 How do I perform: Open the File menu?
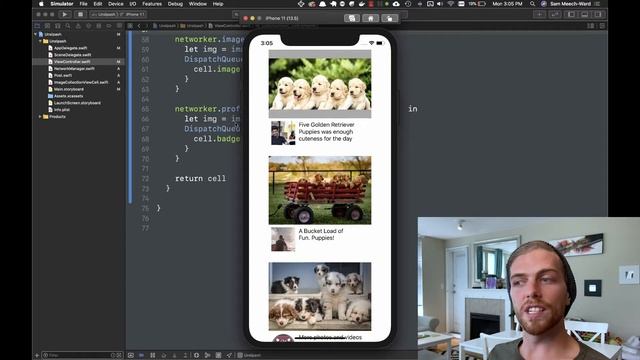pos(83,4)
